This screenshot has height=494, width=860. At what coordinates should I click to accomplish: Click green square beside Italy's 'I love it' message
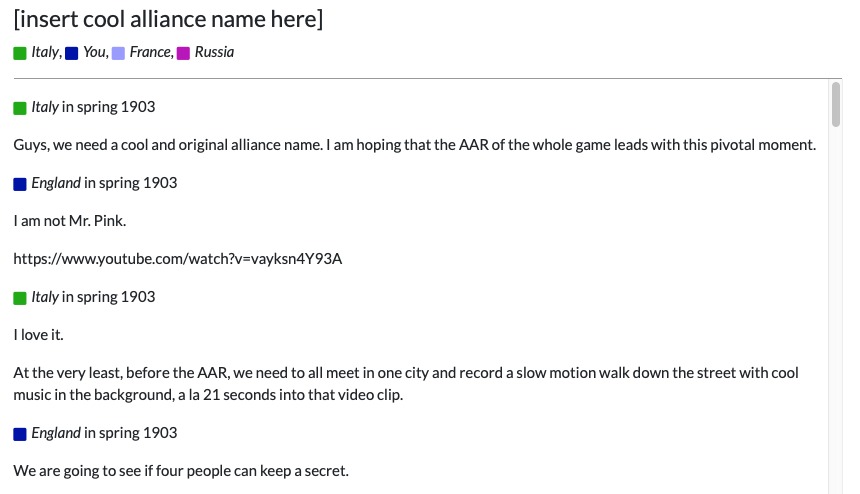click(x=20, y=298)
